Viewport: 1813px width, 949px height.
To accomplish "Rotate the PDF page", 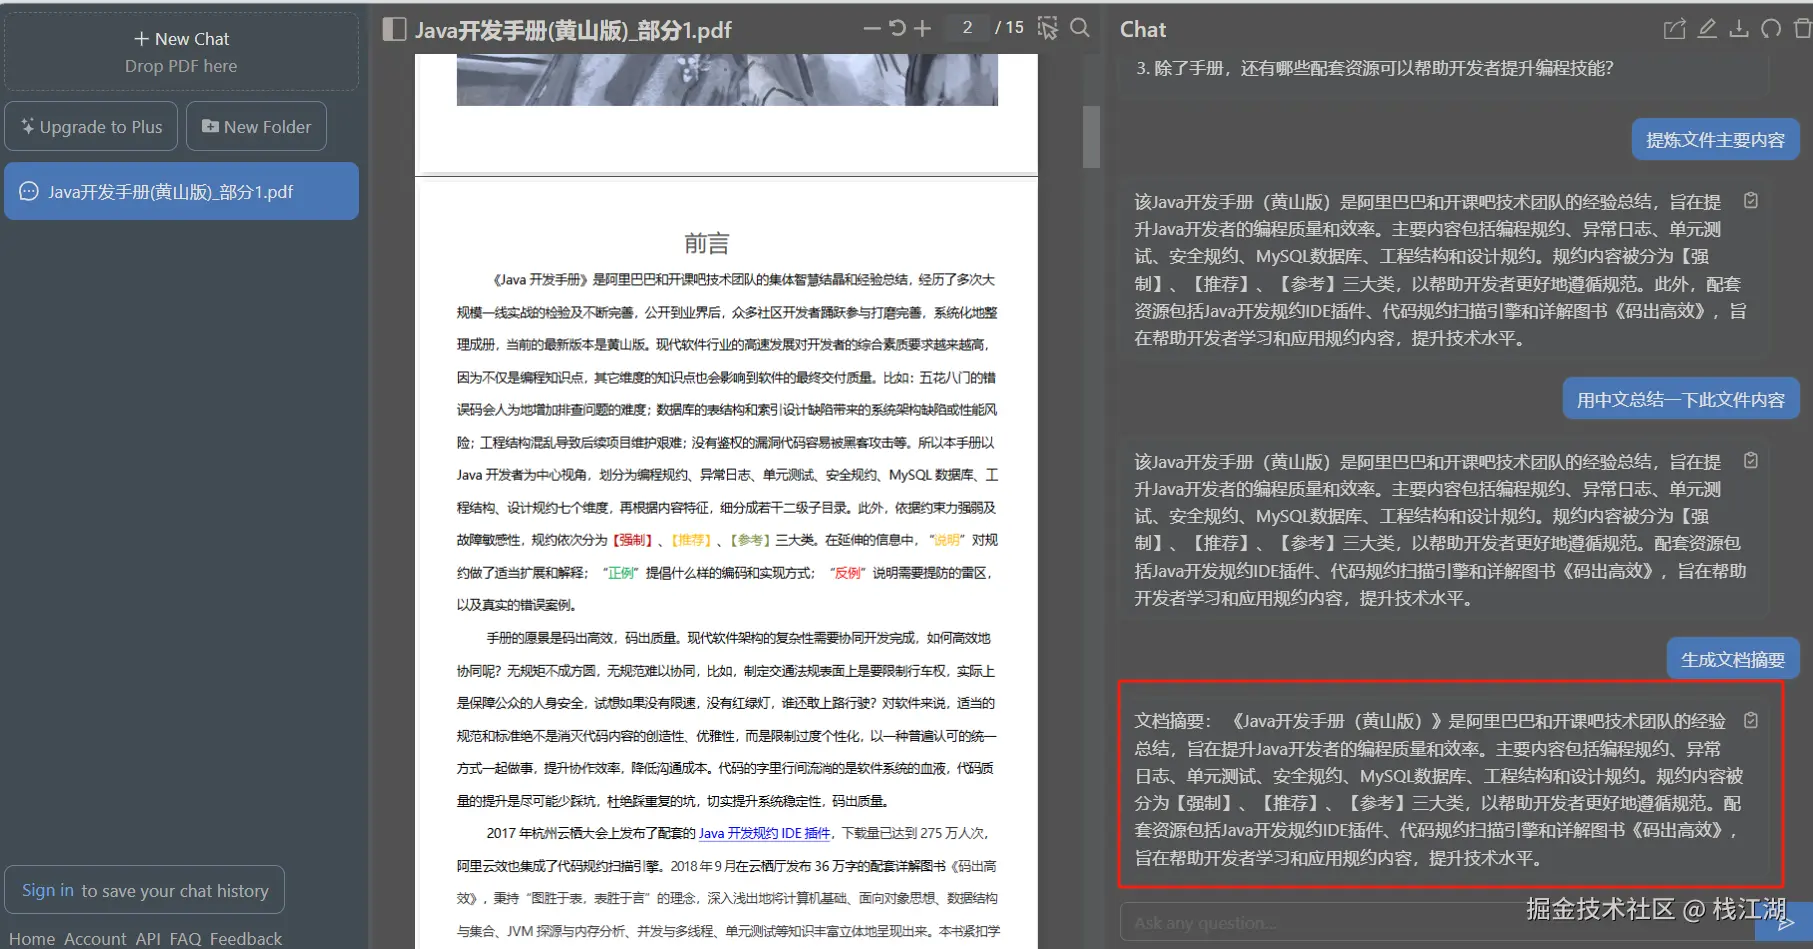I will coord(897,28).
